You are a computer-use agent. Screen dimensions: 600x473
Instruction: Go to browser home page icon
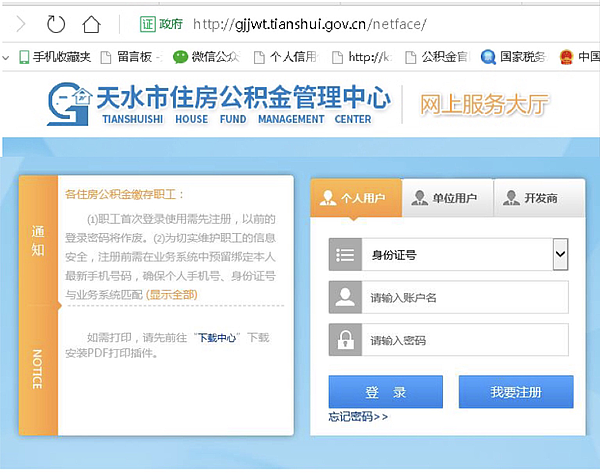91,24
